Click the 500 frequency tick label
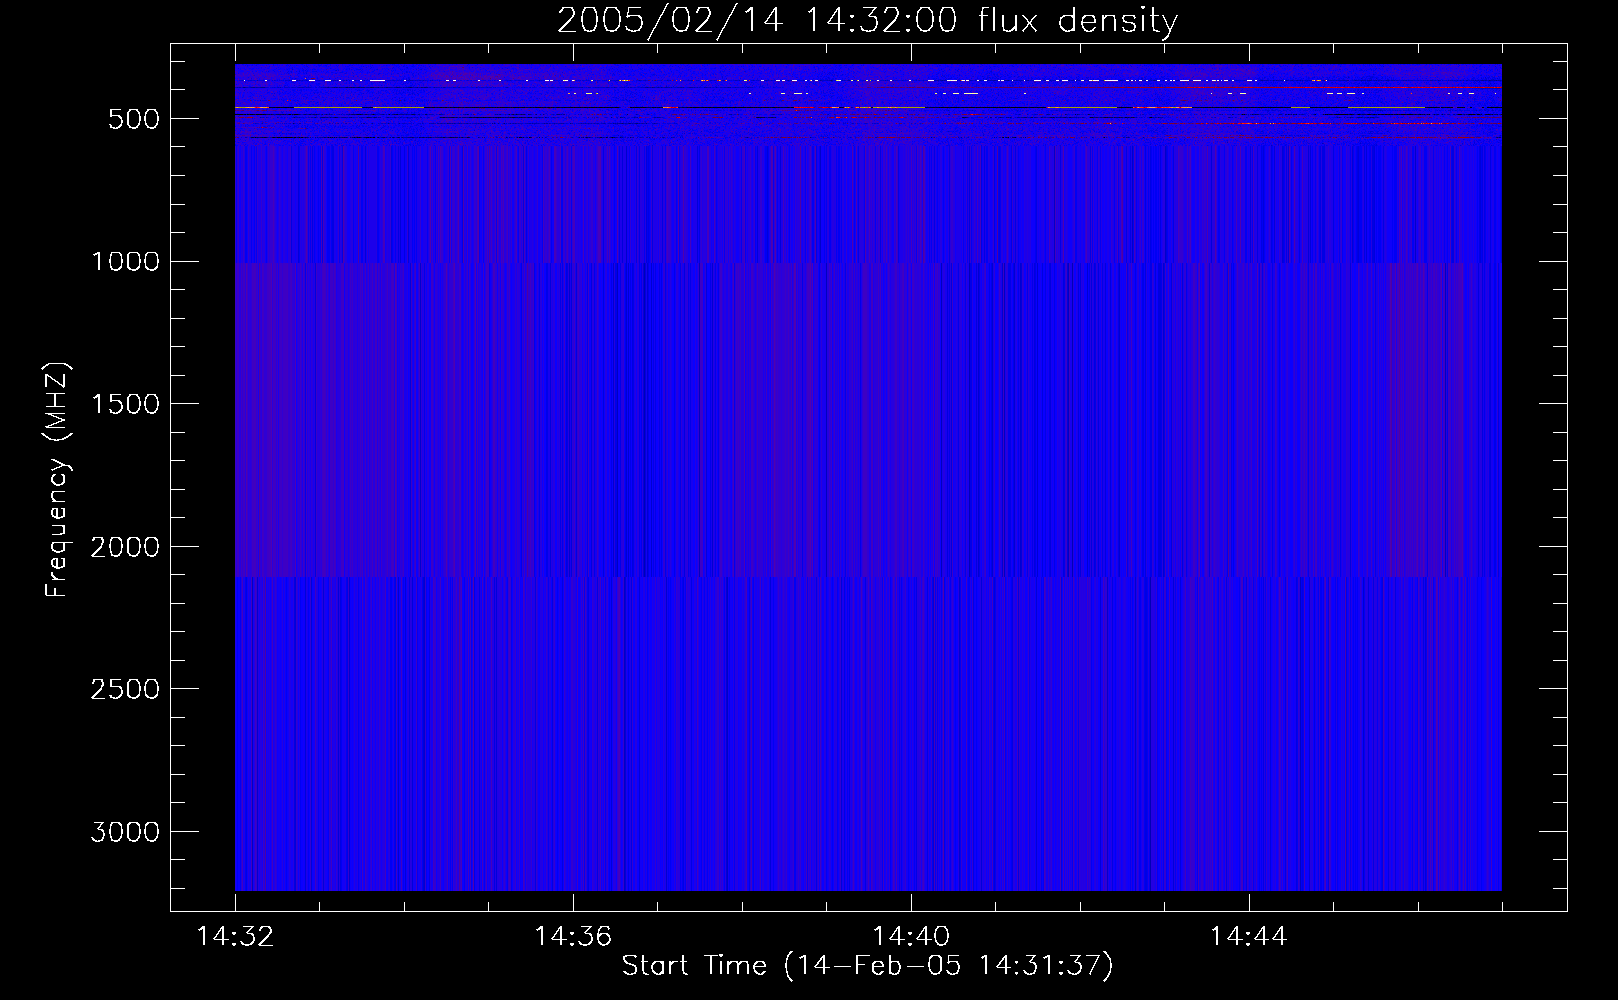 tap(134, 119)
